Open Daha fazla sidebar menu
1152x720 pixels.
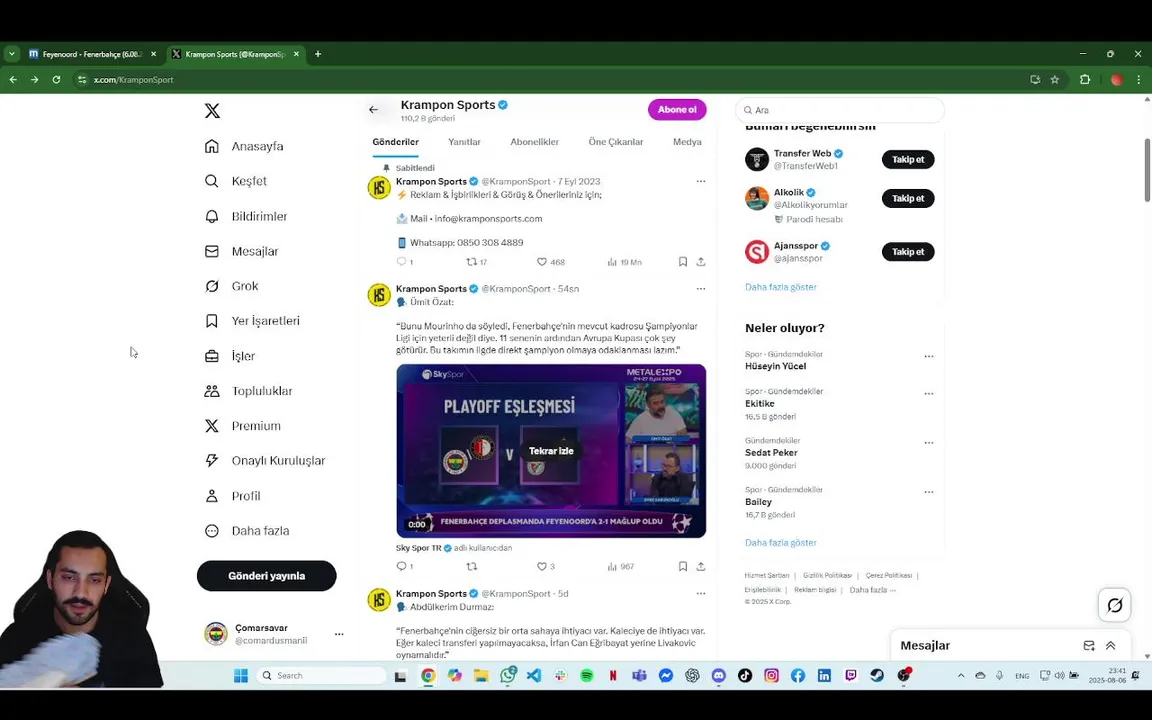click(246, 530)
